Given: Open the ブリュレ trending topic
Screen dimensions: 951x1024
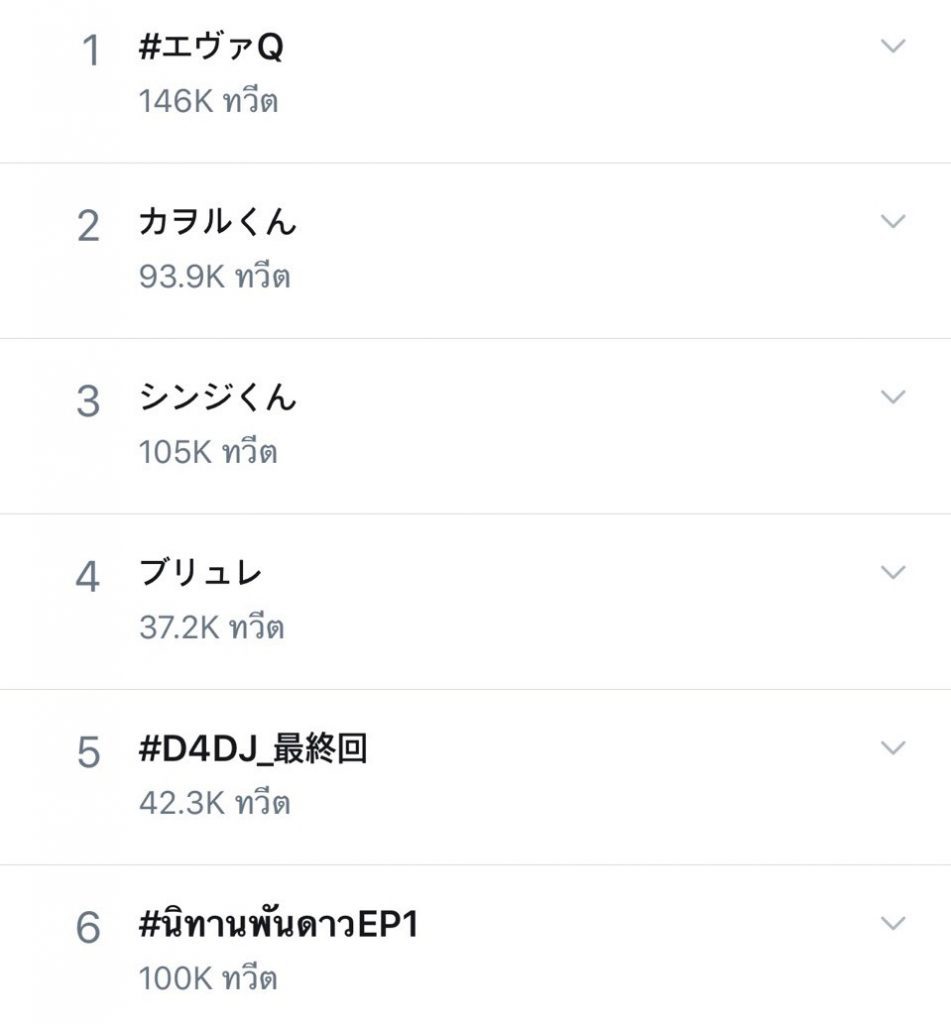Looking at the screenshot, I should (201, 573).
